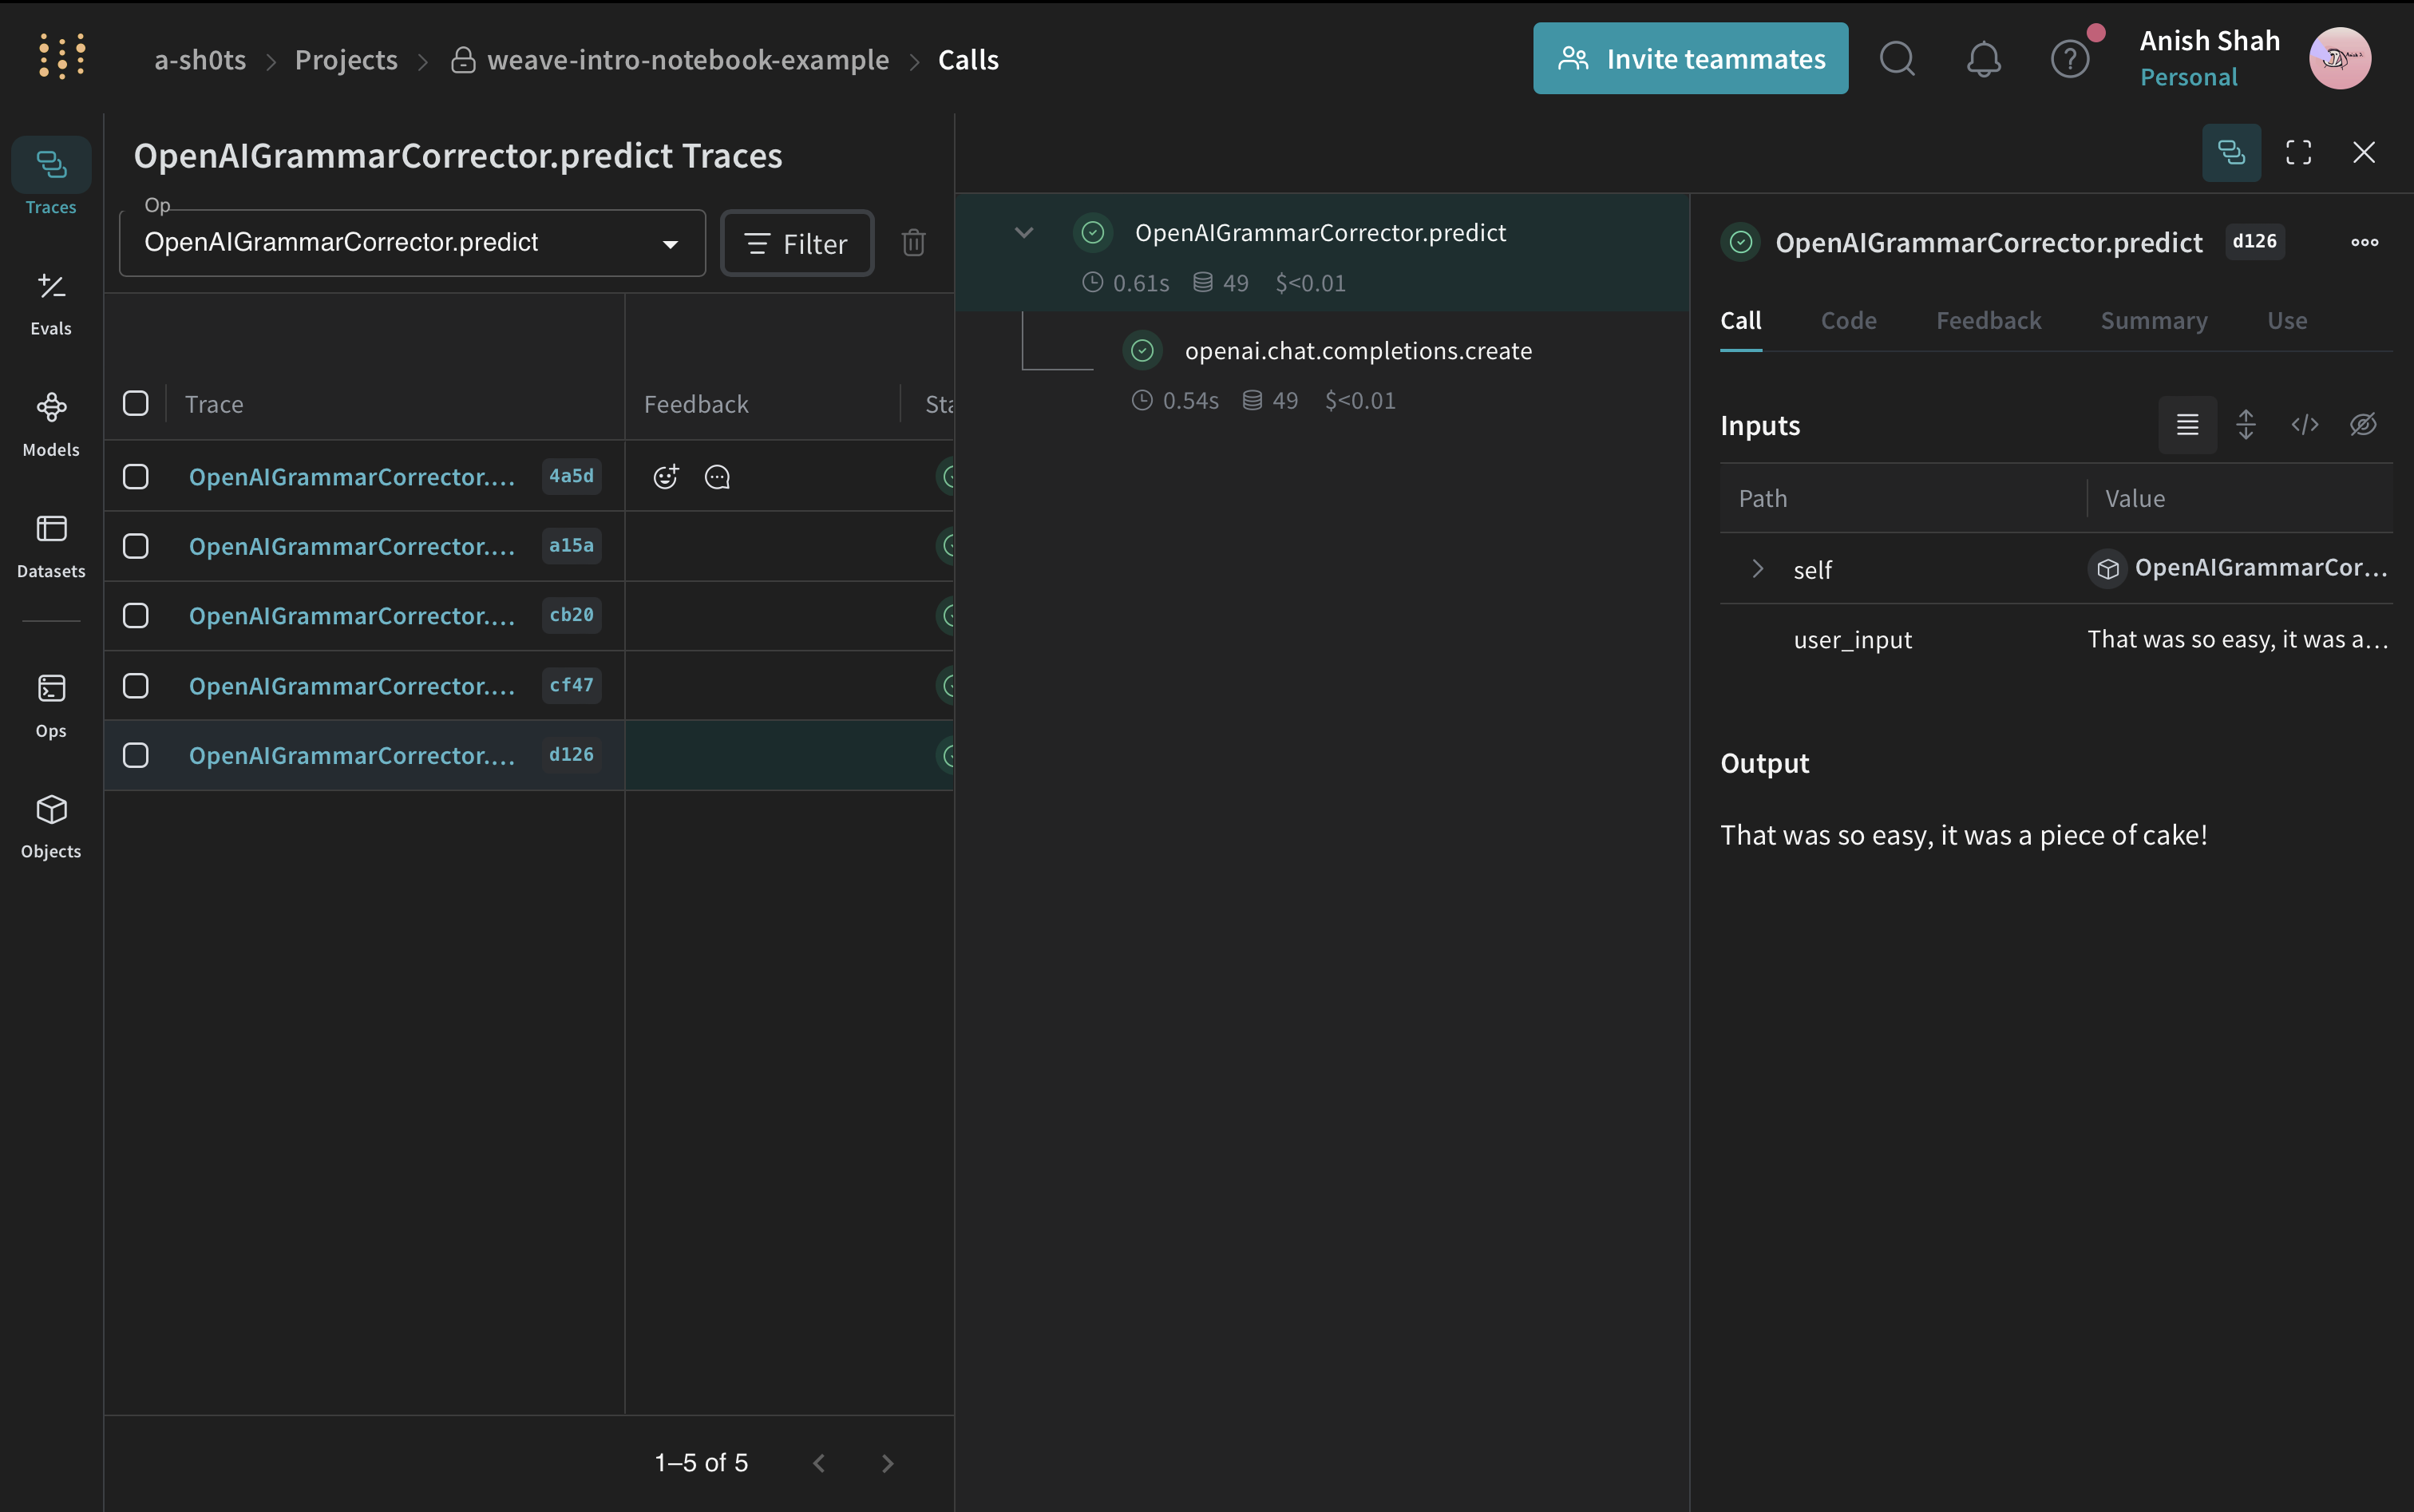Image resolution: width=2414 pixels, height=1512 pixels.
Task: Switch to the Call tab
Action: pyautogui.click(x=1740, y=321)
